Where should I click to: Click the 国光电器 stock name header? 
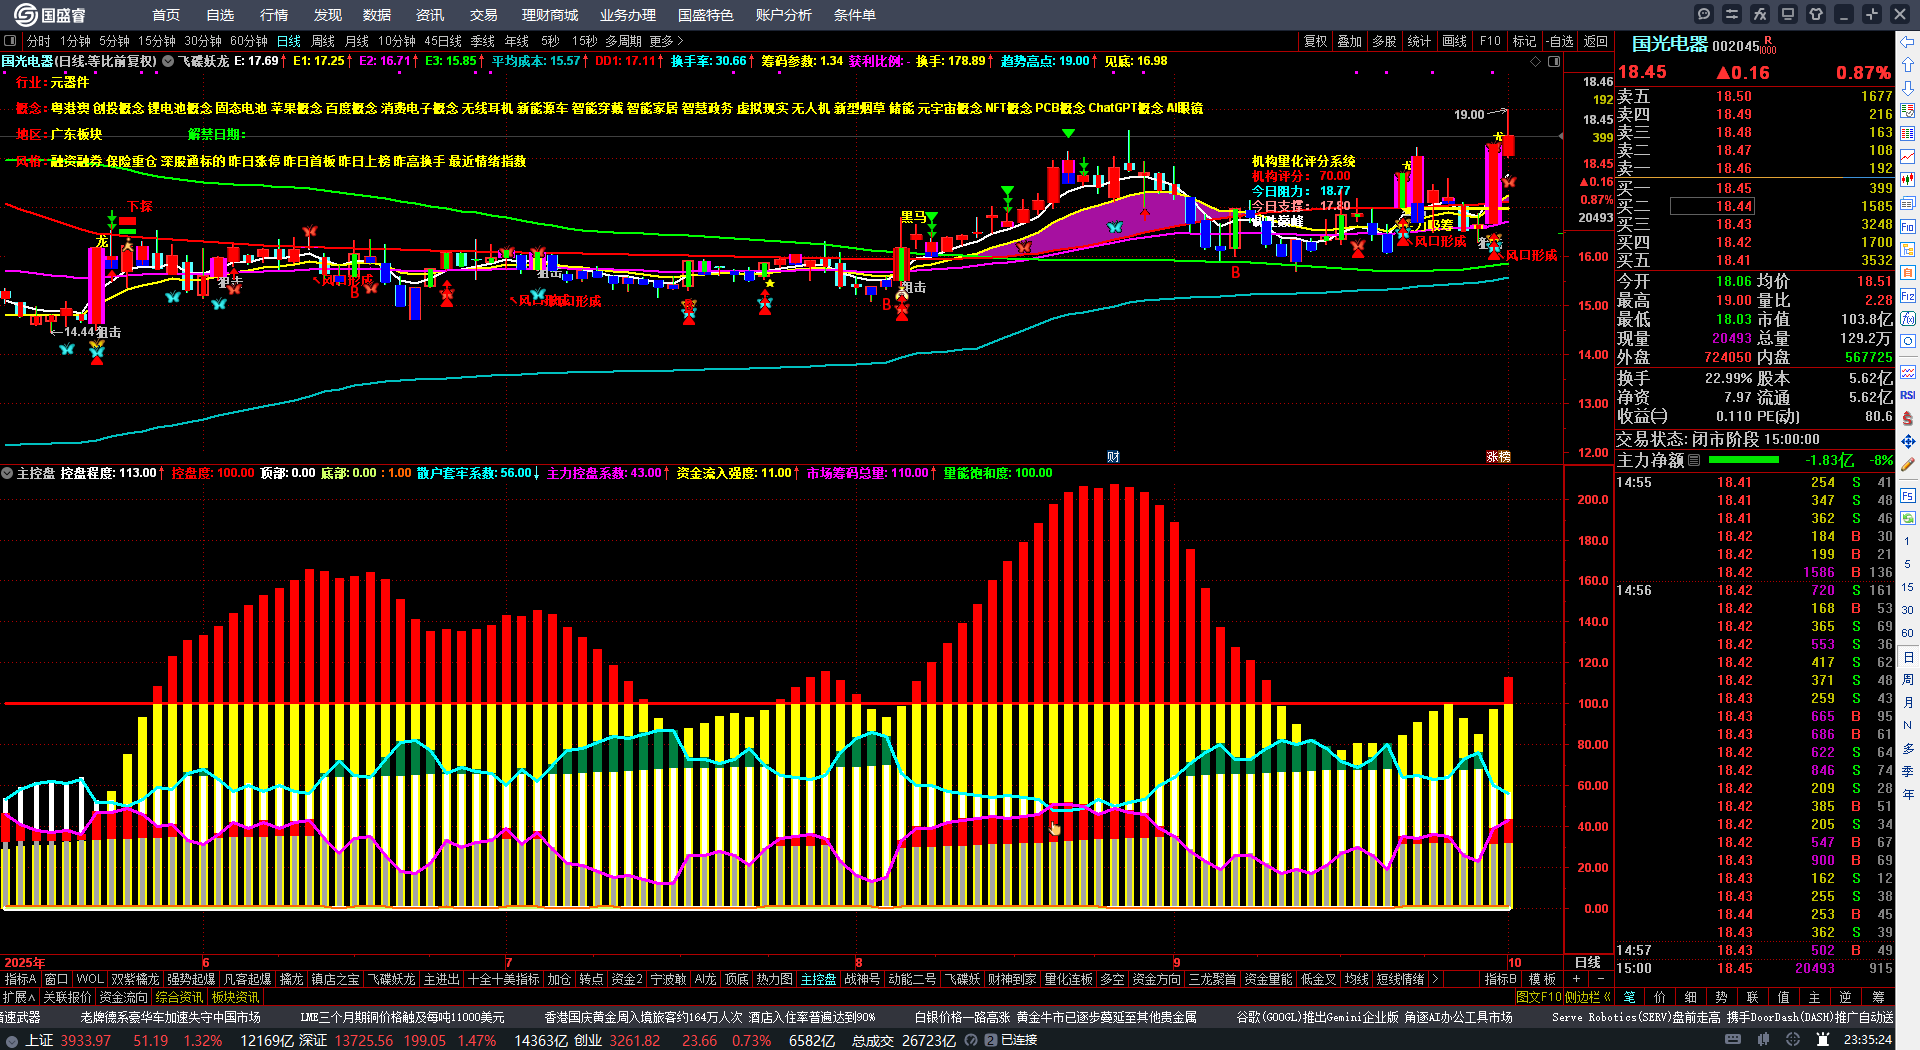pos(1670,44)
